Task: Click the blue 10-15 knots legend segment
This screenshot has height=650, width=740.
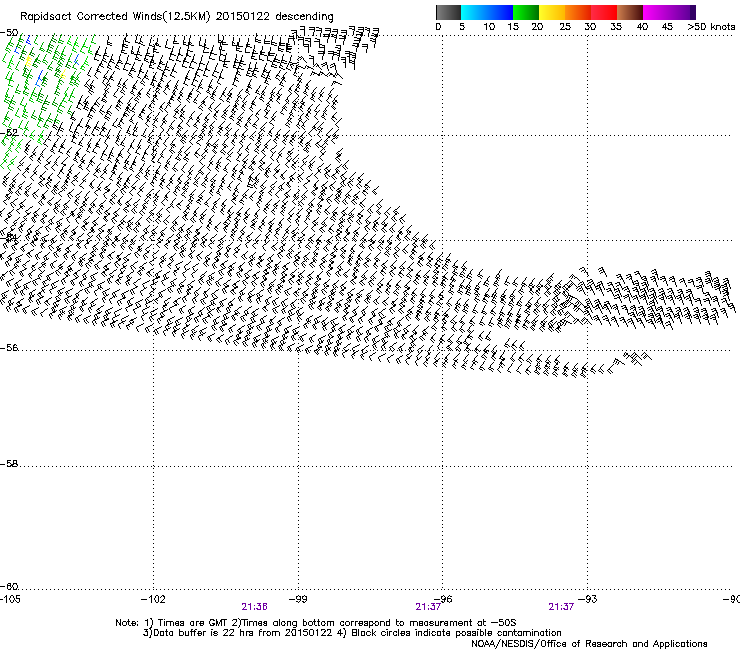Action: (x=500, y=12)
